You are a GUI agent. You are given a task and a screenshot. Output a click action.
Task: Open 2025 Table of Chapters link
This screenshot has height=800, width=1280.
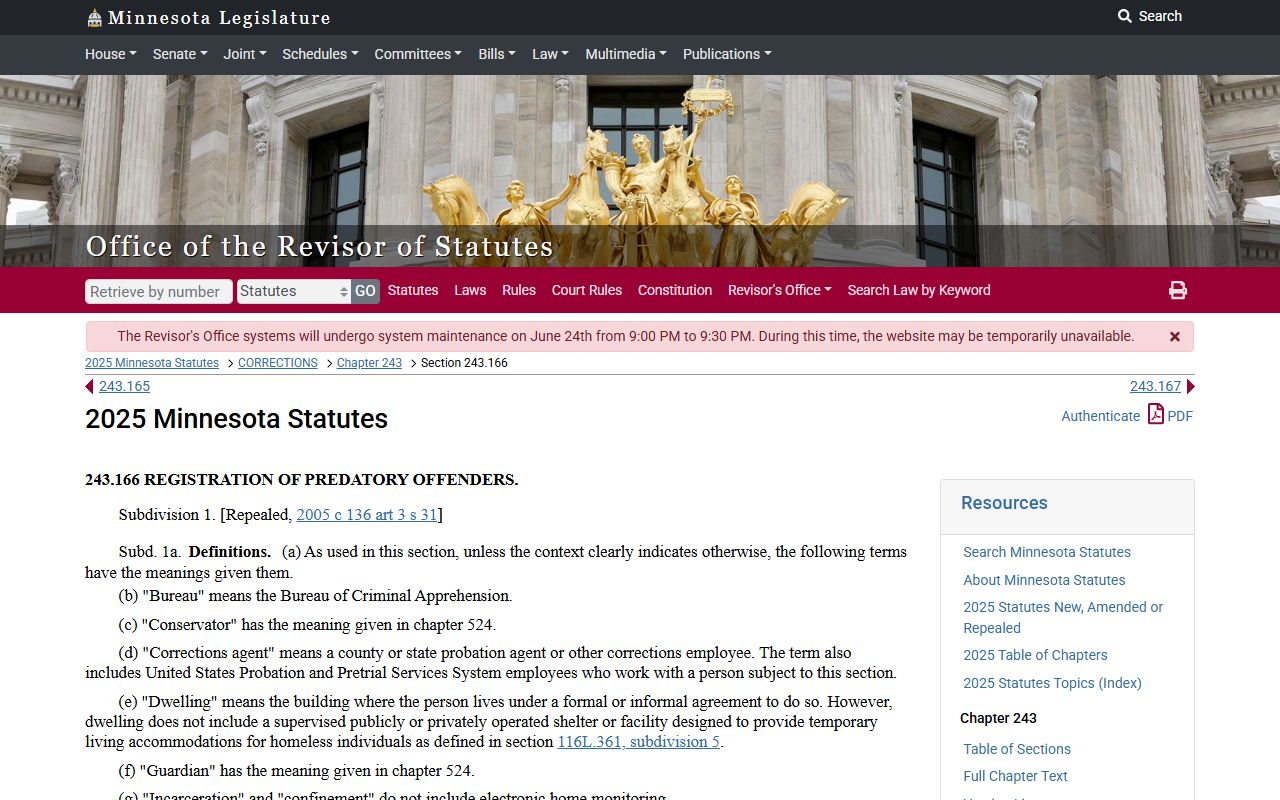[x=1035, y=655]
